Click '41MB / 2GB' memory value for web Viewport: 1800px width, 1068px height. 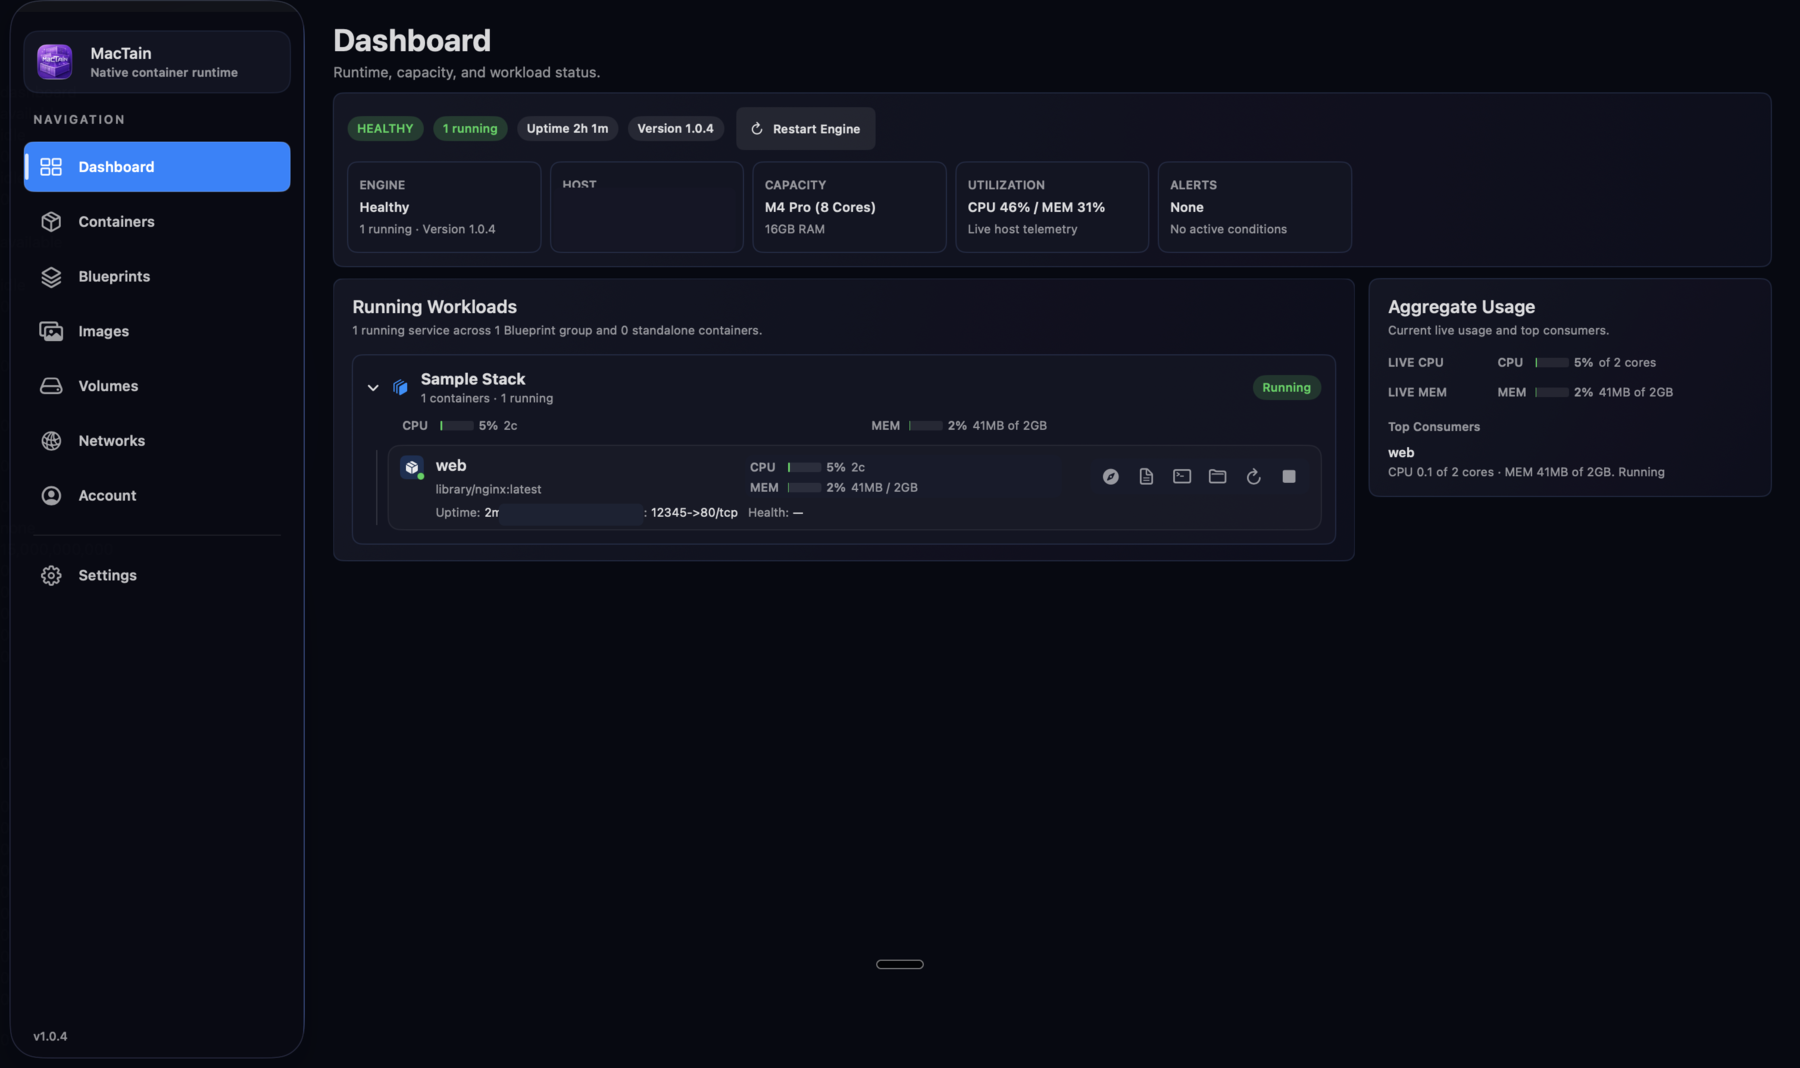(x=884, y=488)
